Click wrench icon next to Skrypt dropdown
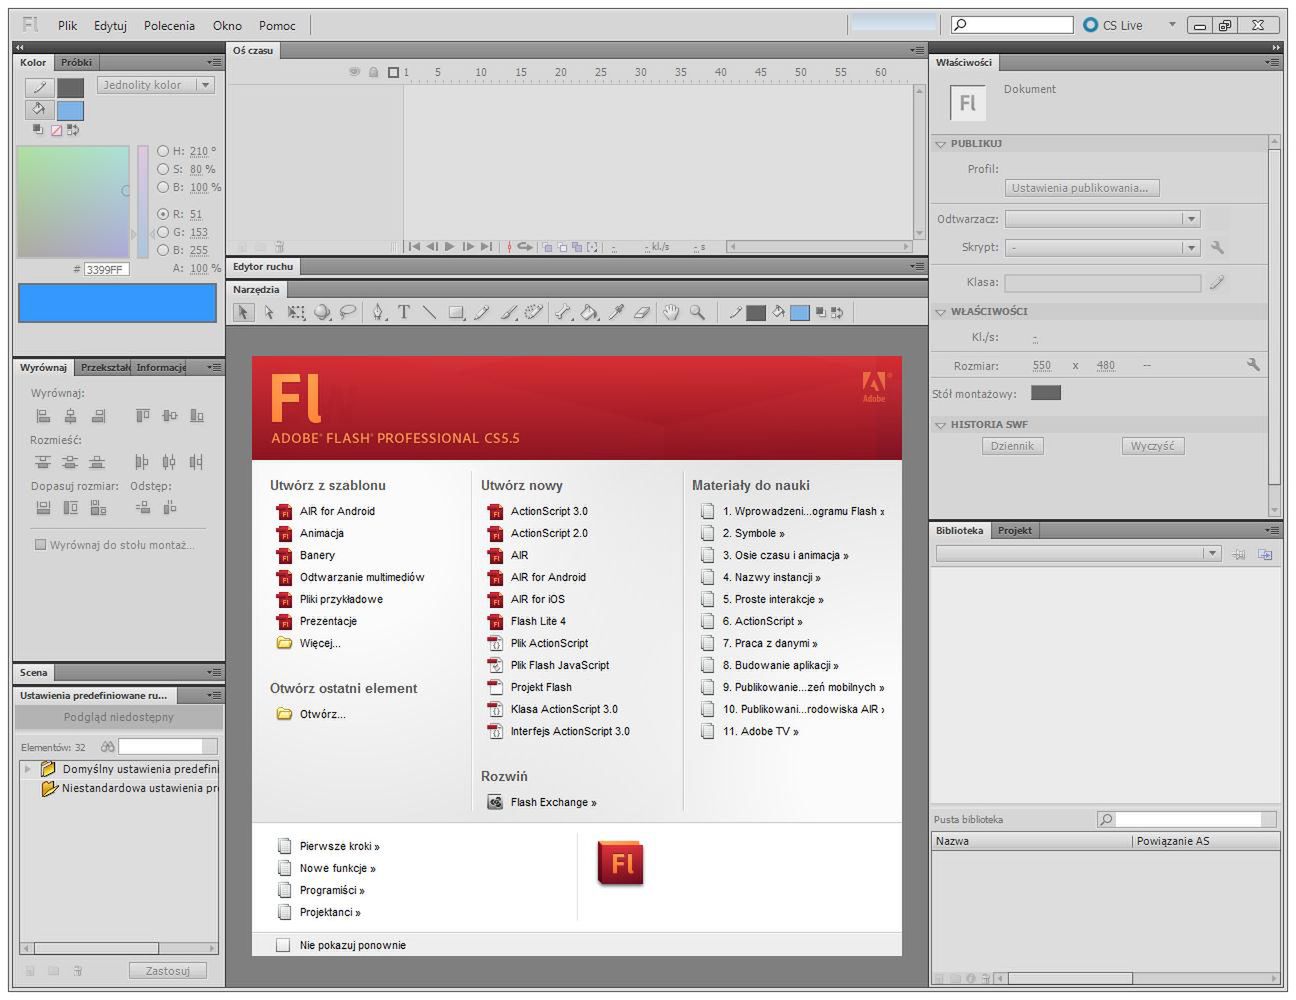 coord(1217,247)
